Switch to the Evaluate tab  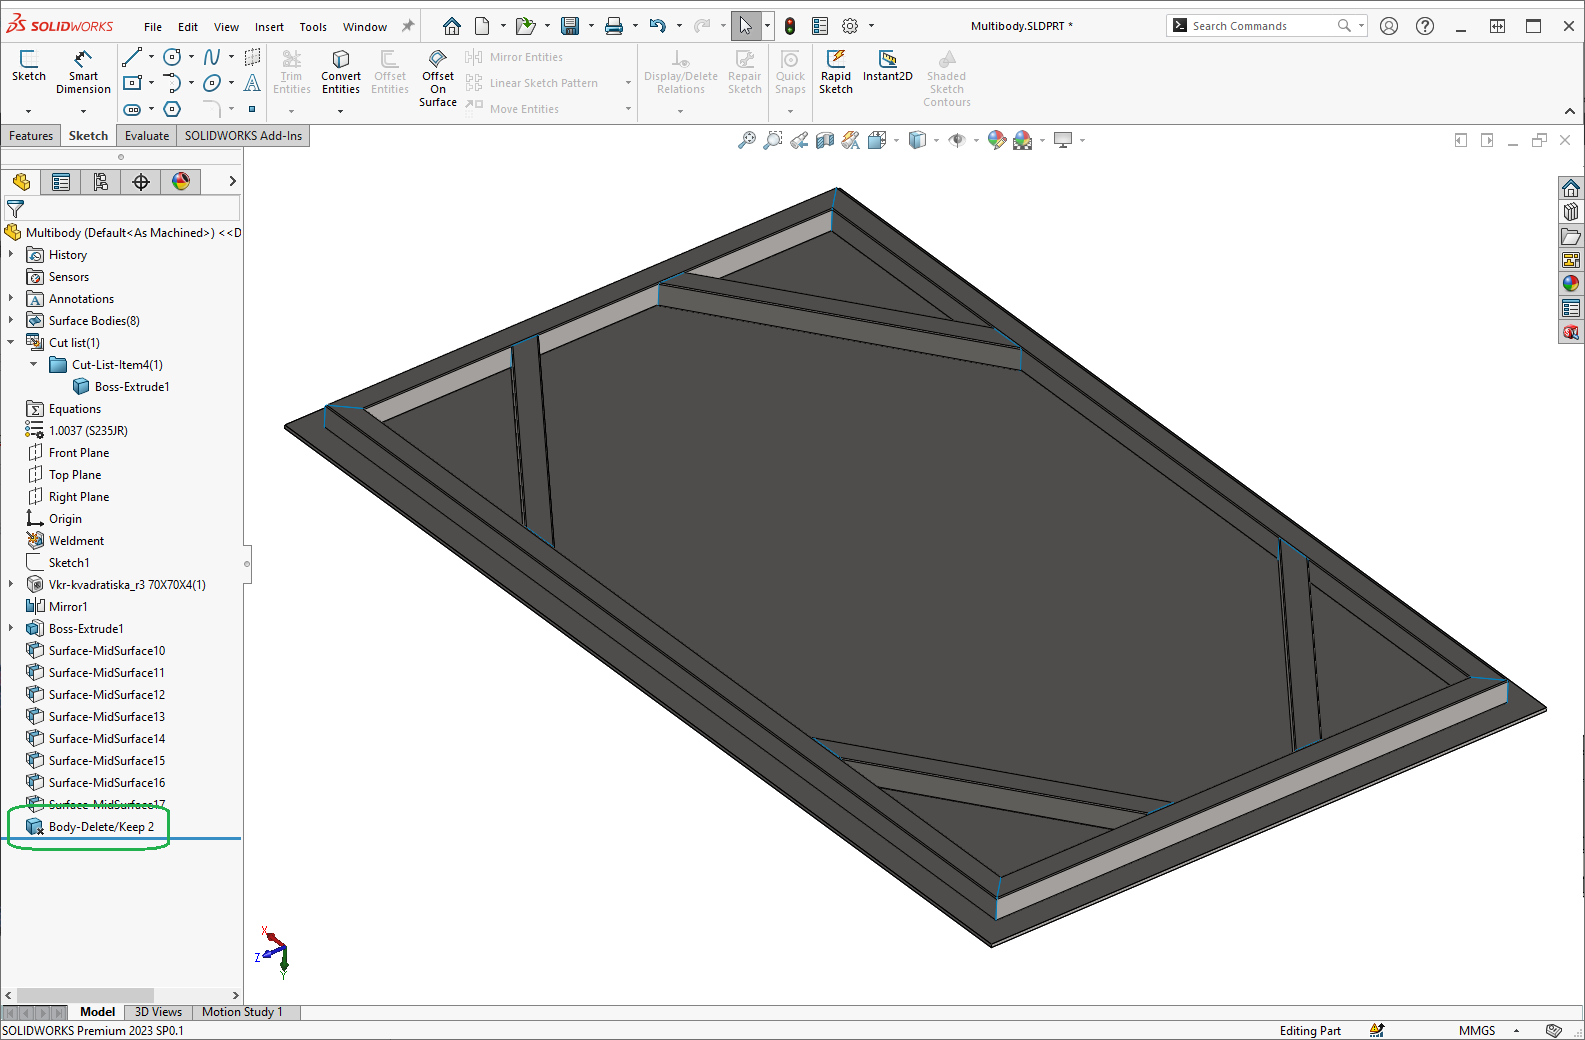[x=147, y=136]
